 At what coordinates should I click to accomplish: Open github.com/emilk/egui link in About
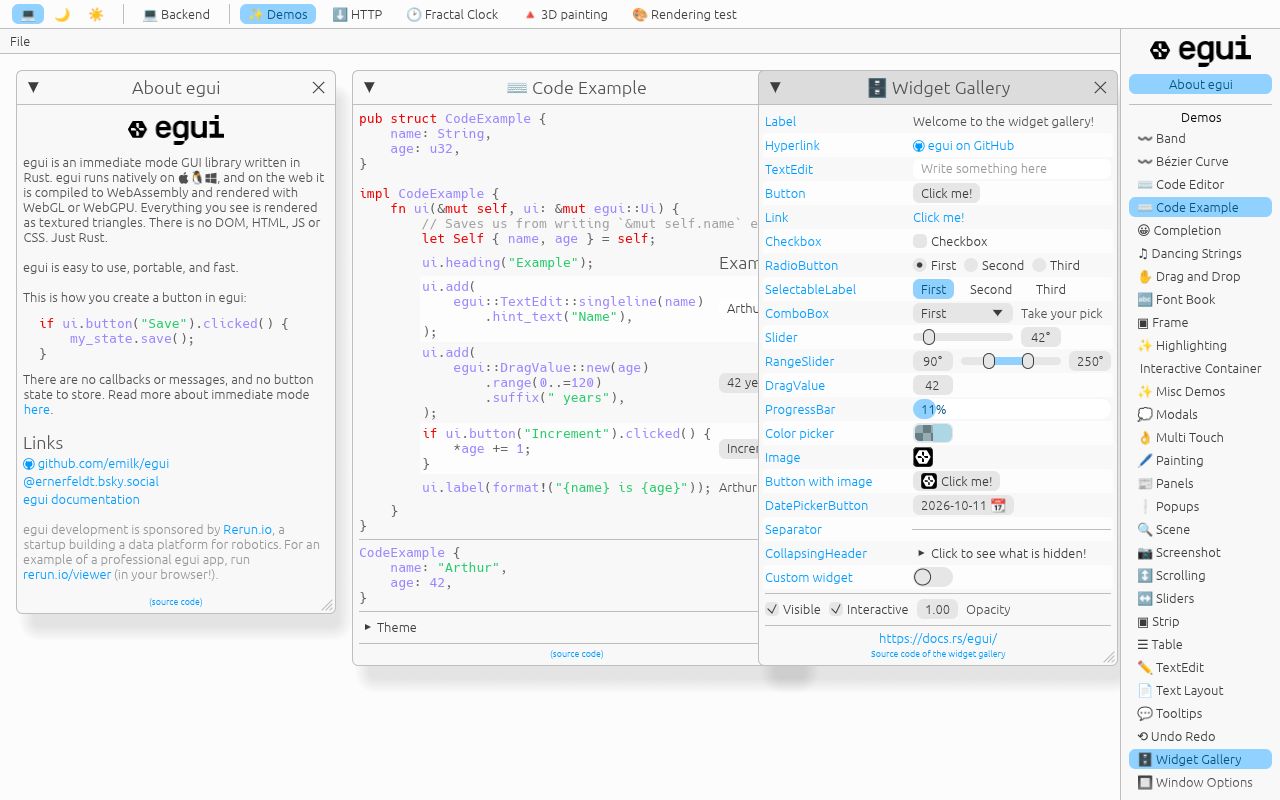[x=96, y=463]
